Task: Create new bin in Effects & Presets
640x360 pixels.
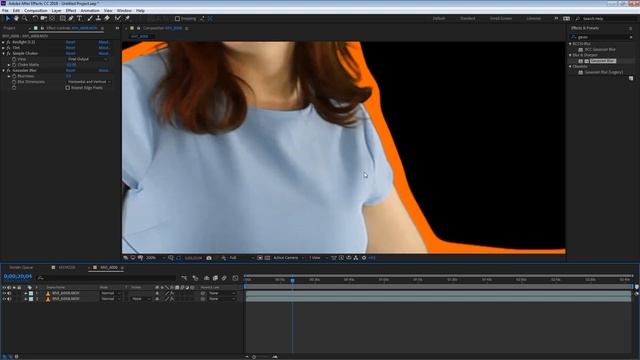Action: click(631, 78)
